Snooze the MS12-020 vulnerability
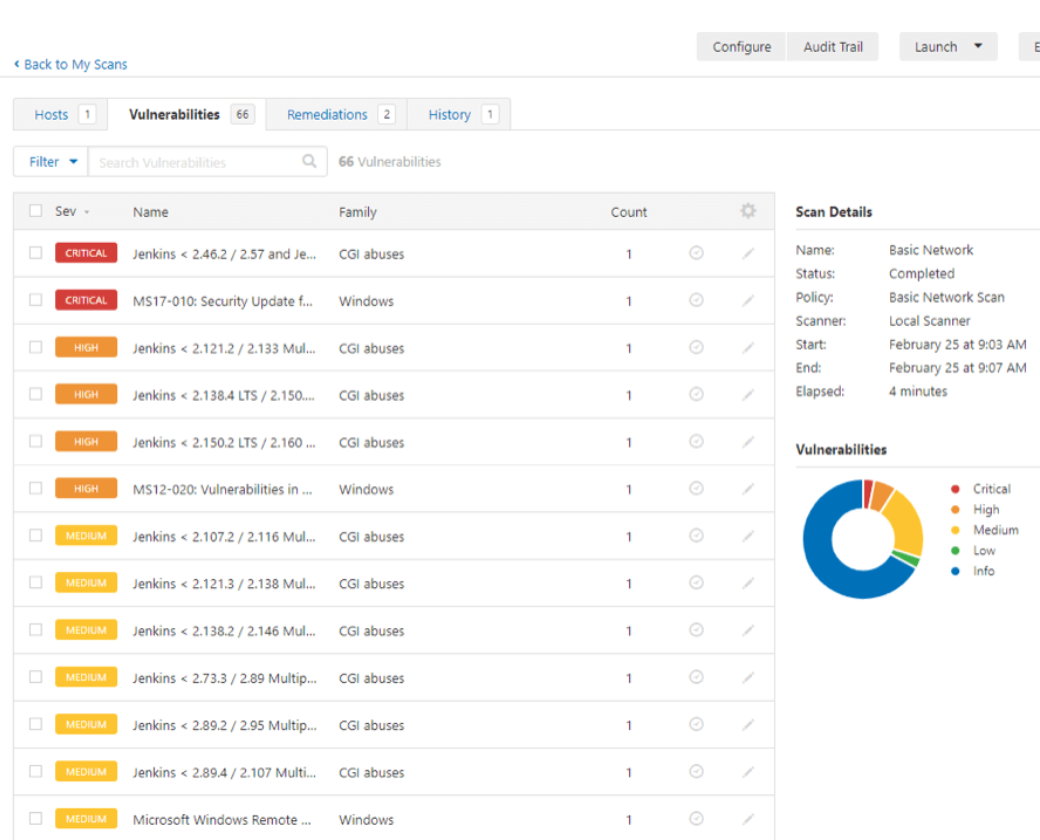 [x=696, y=489]
